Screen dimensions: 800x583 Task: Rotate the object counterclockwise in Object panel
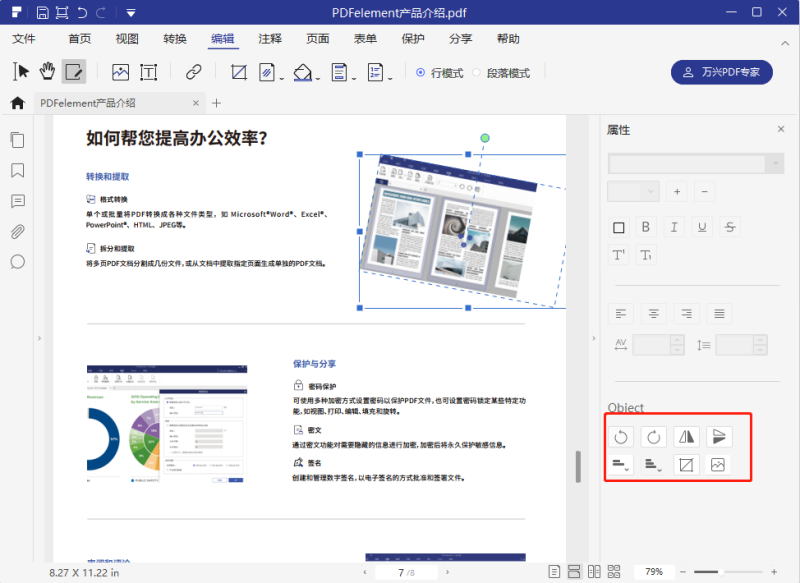coord(621,435)
